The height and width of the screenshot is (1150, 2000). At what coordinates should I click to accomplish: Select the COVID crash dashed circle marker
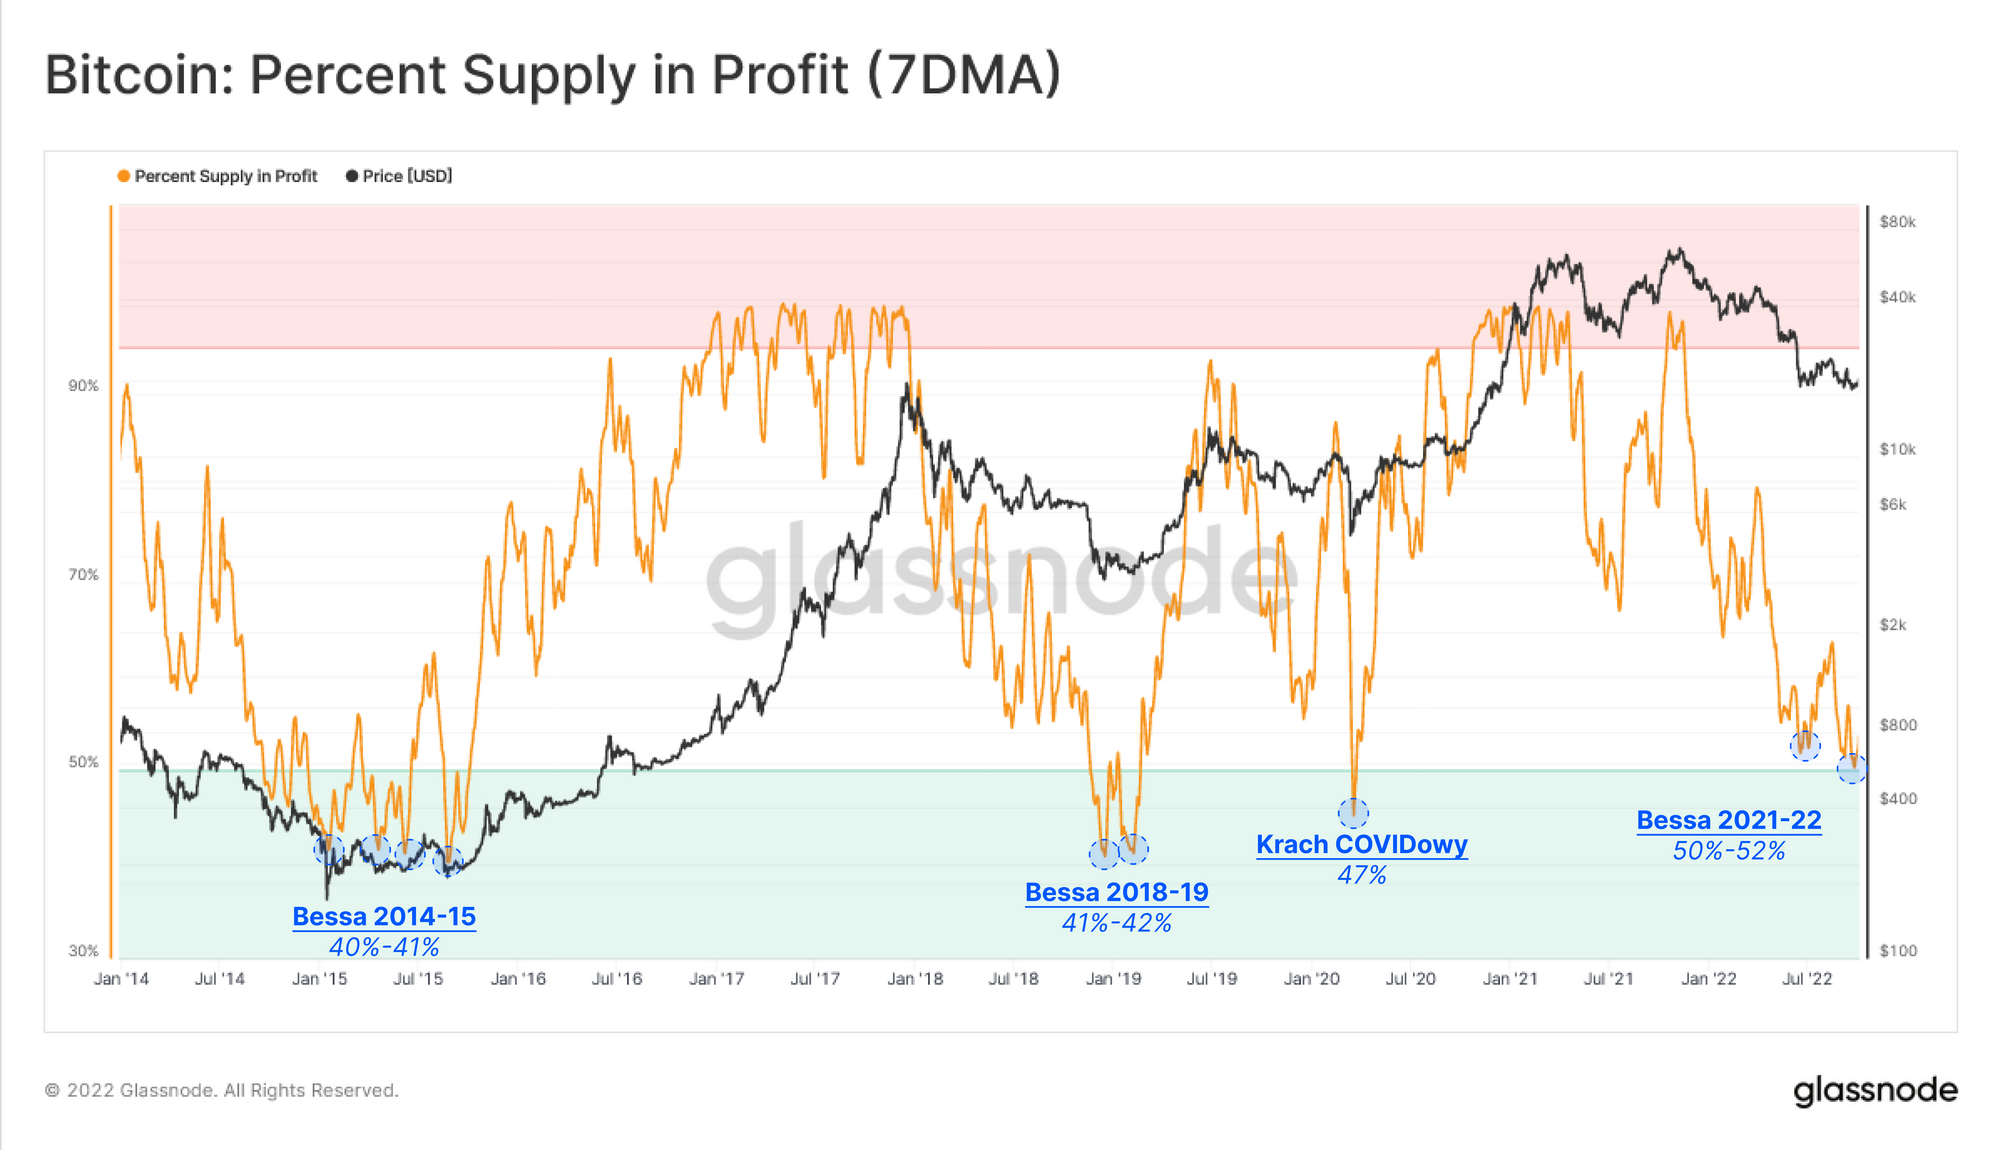click(1353, 813)
